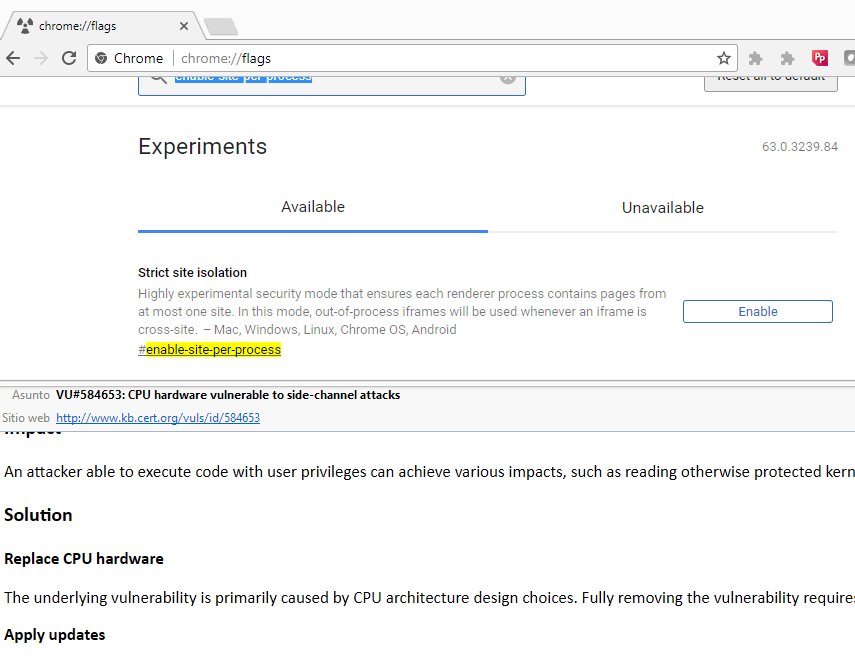Open the first puzzle-piece extension icon
855x656 pixels.
(755, 58)
